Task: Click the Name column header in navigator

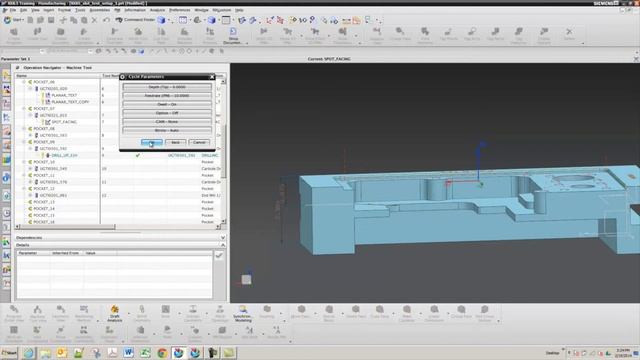Action: pos(57,76)
